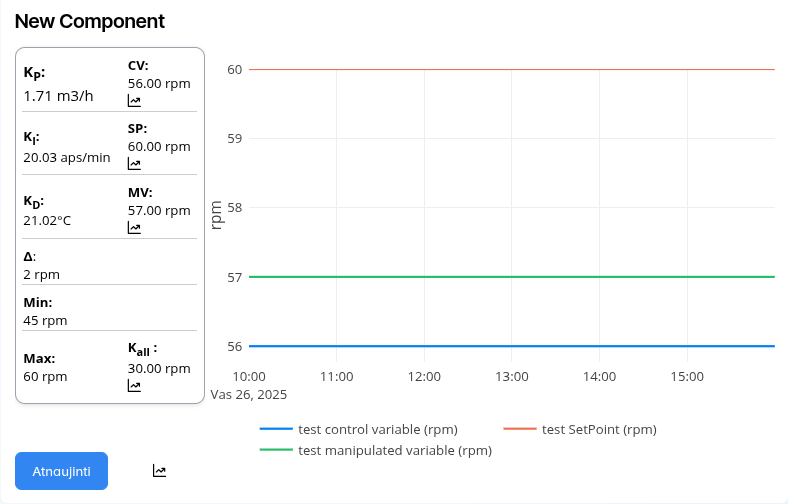This screenshot has height=504, width=788.
Task: Toggle test SetPoint legend entry
Action: tap(598, 429)
